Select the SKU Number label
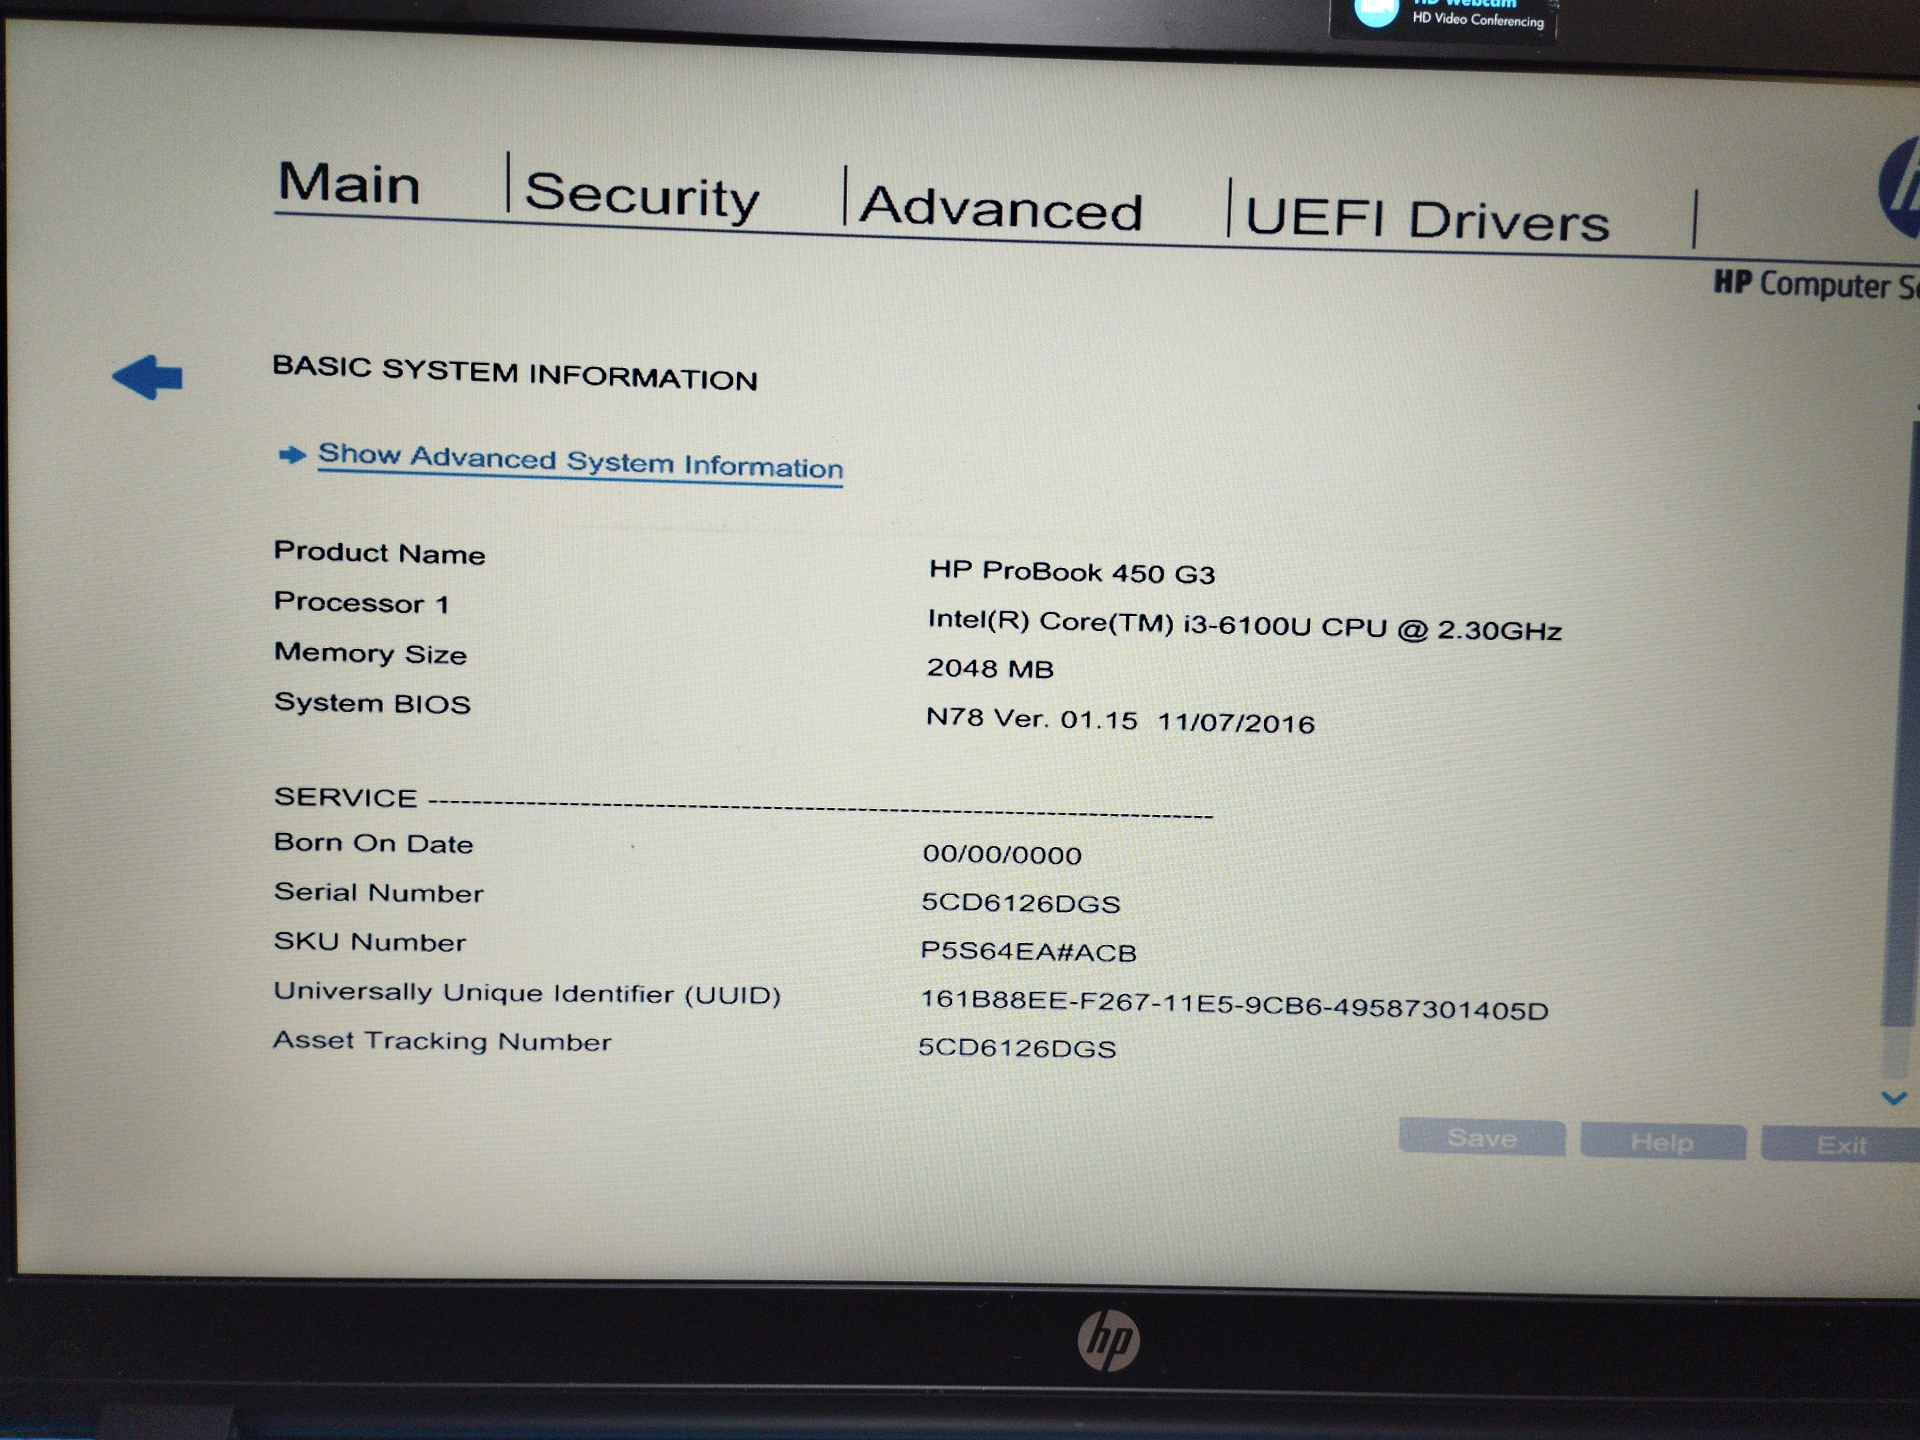1920x1440 pixels. [x=369, y=941]
